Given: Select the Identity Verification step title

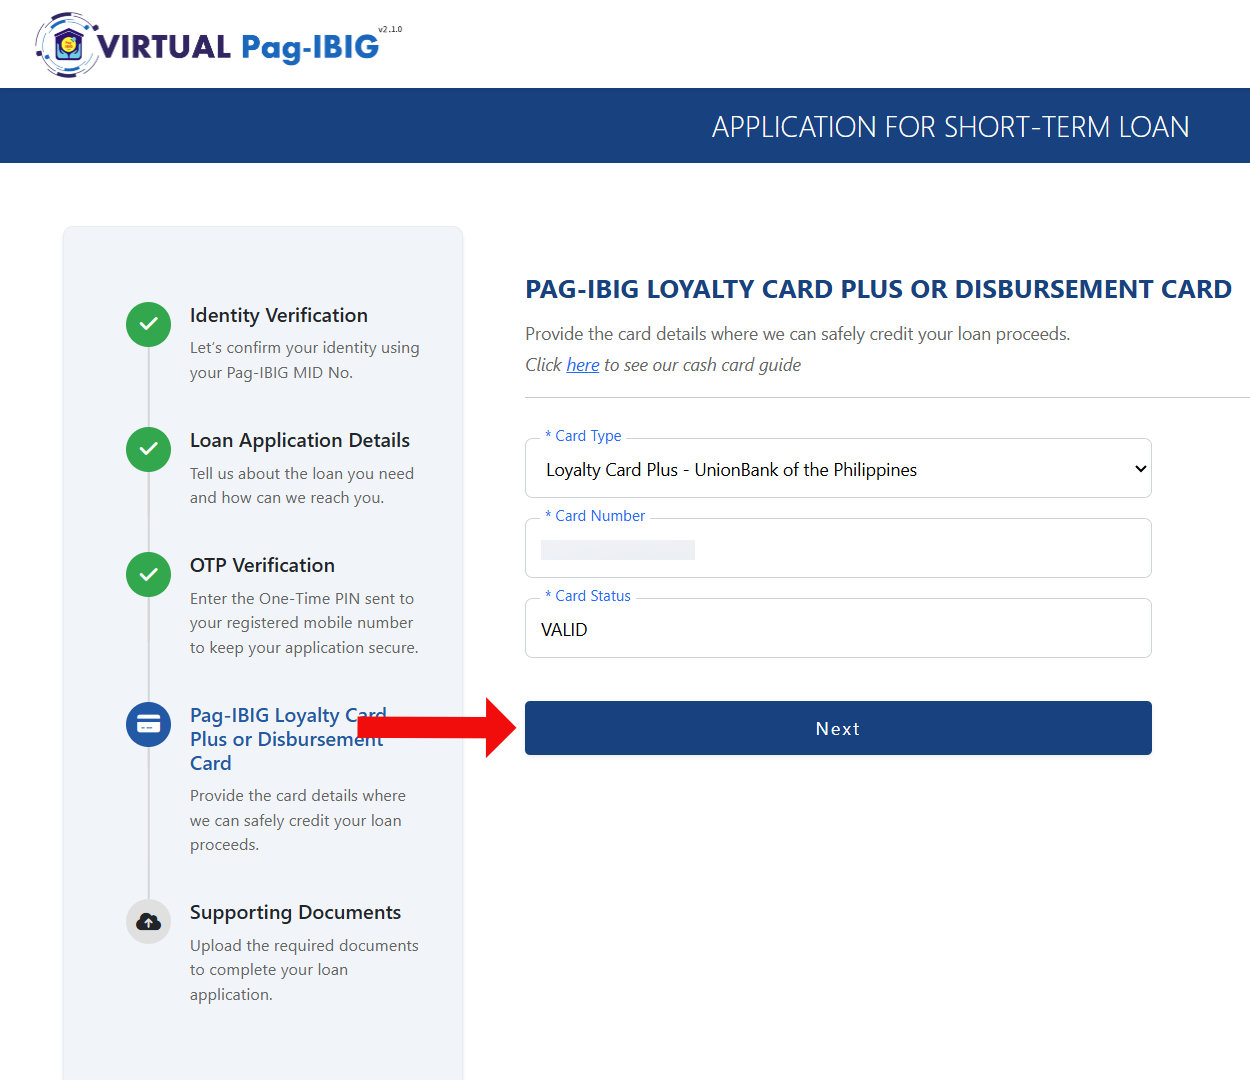Looking at the screenshot, I should (x=279, y=315).
